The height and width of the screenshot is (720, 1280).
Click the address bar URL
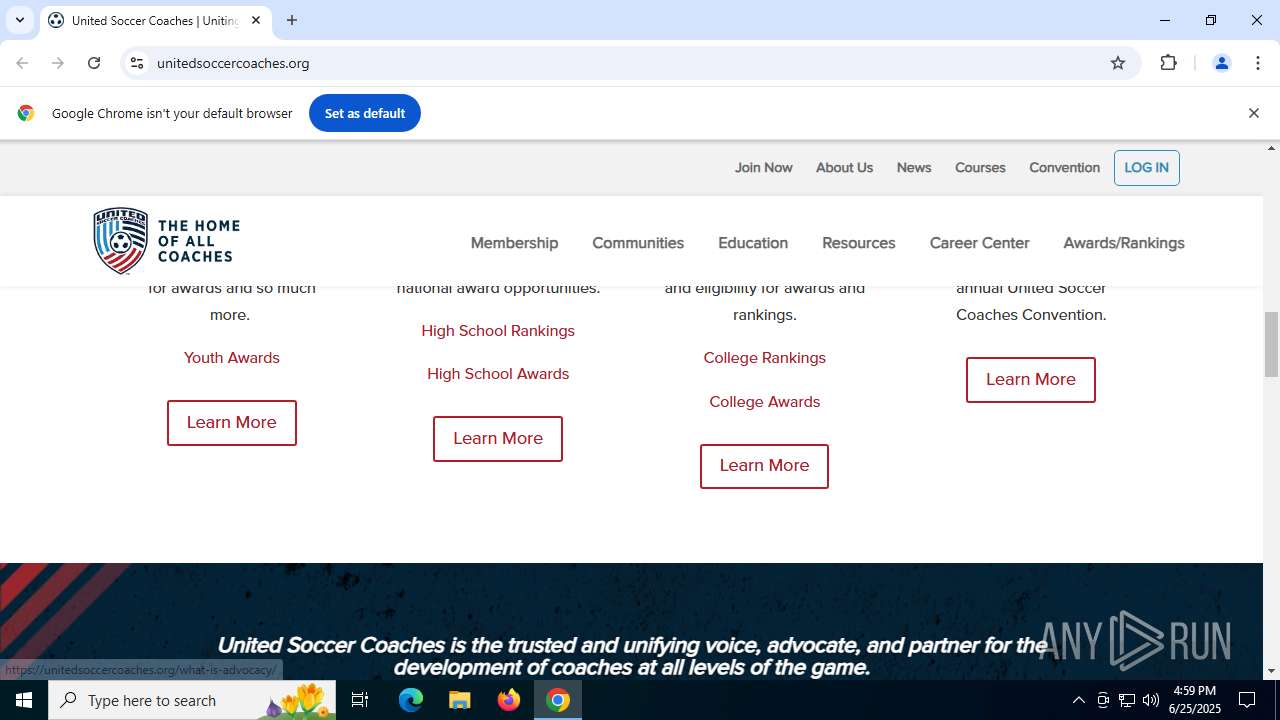pyautogui.click(x=233, y=63)
